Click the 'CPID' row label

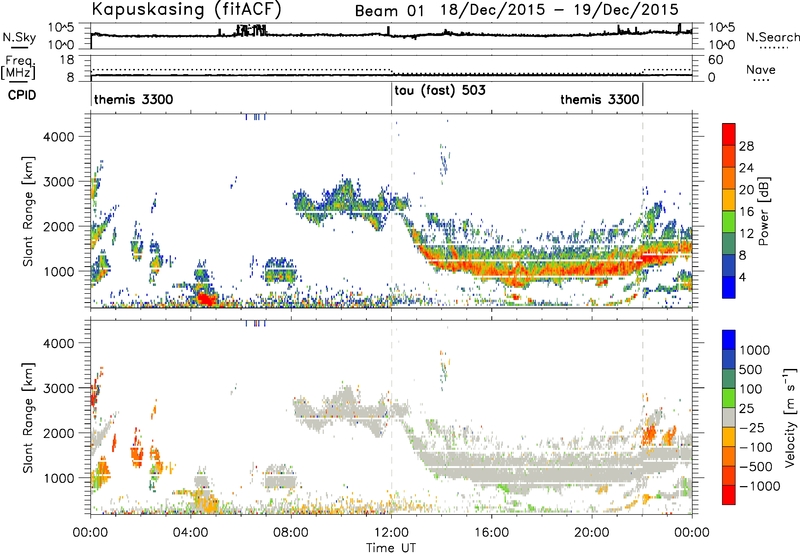(x=22, y=95)
